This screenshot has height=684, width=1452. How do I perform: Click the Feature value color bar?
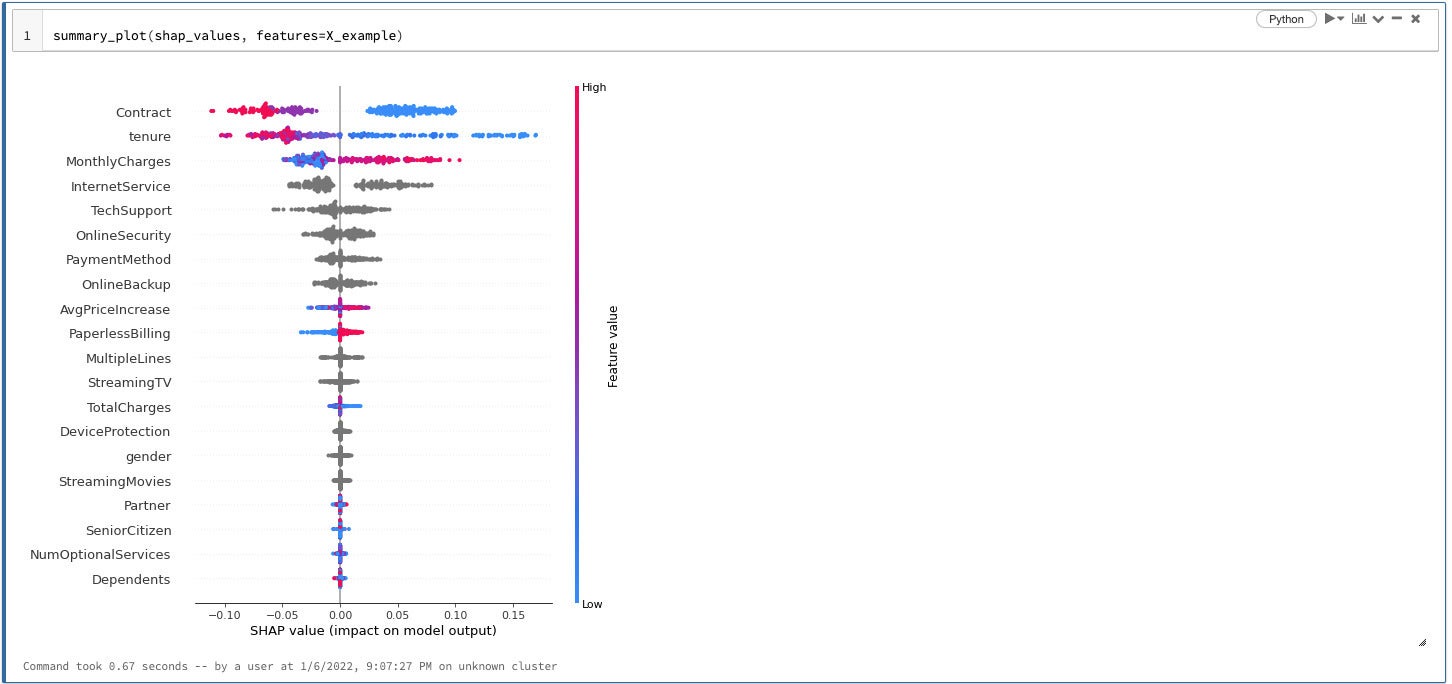577,345
